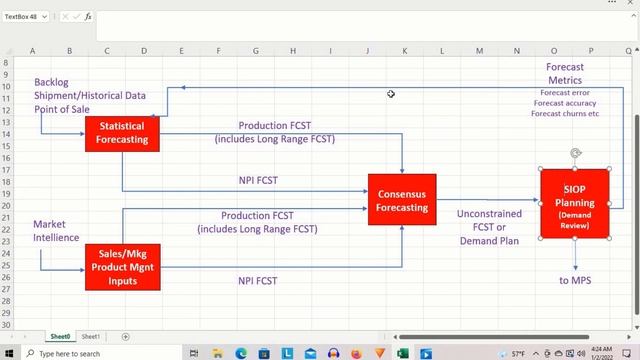Add a new sheet with the plus button
Viewport: 640px width, 360px height.
point(126,337)
